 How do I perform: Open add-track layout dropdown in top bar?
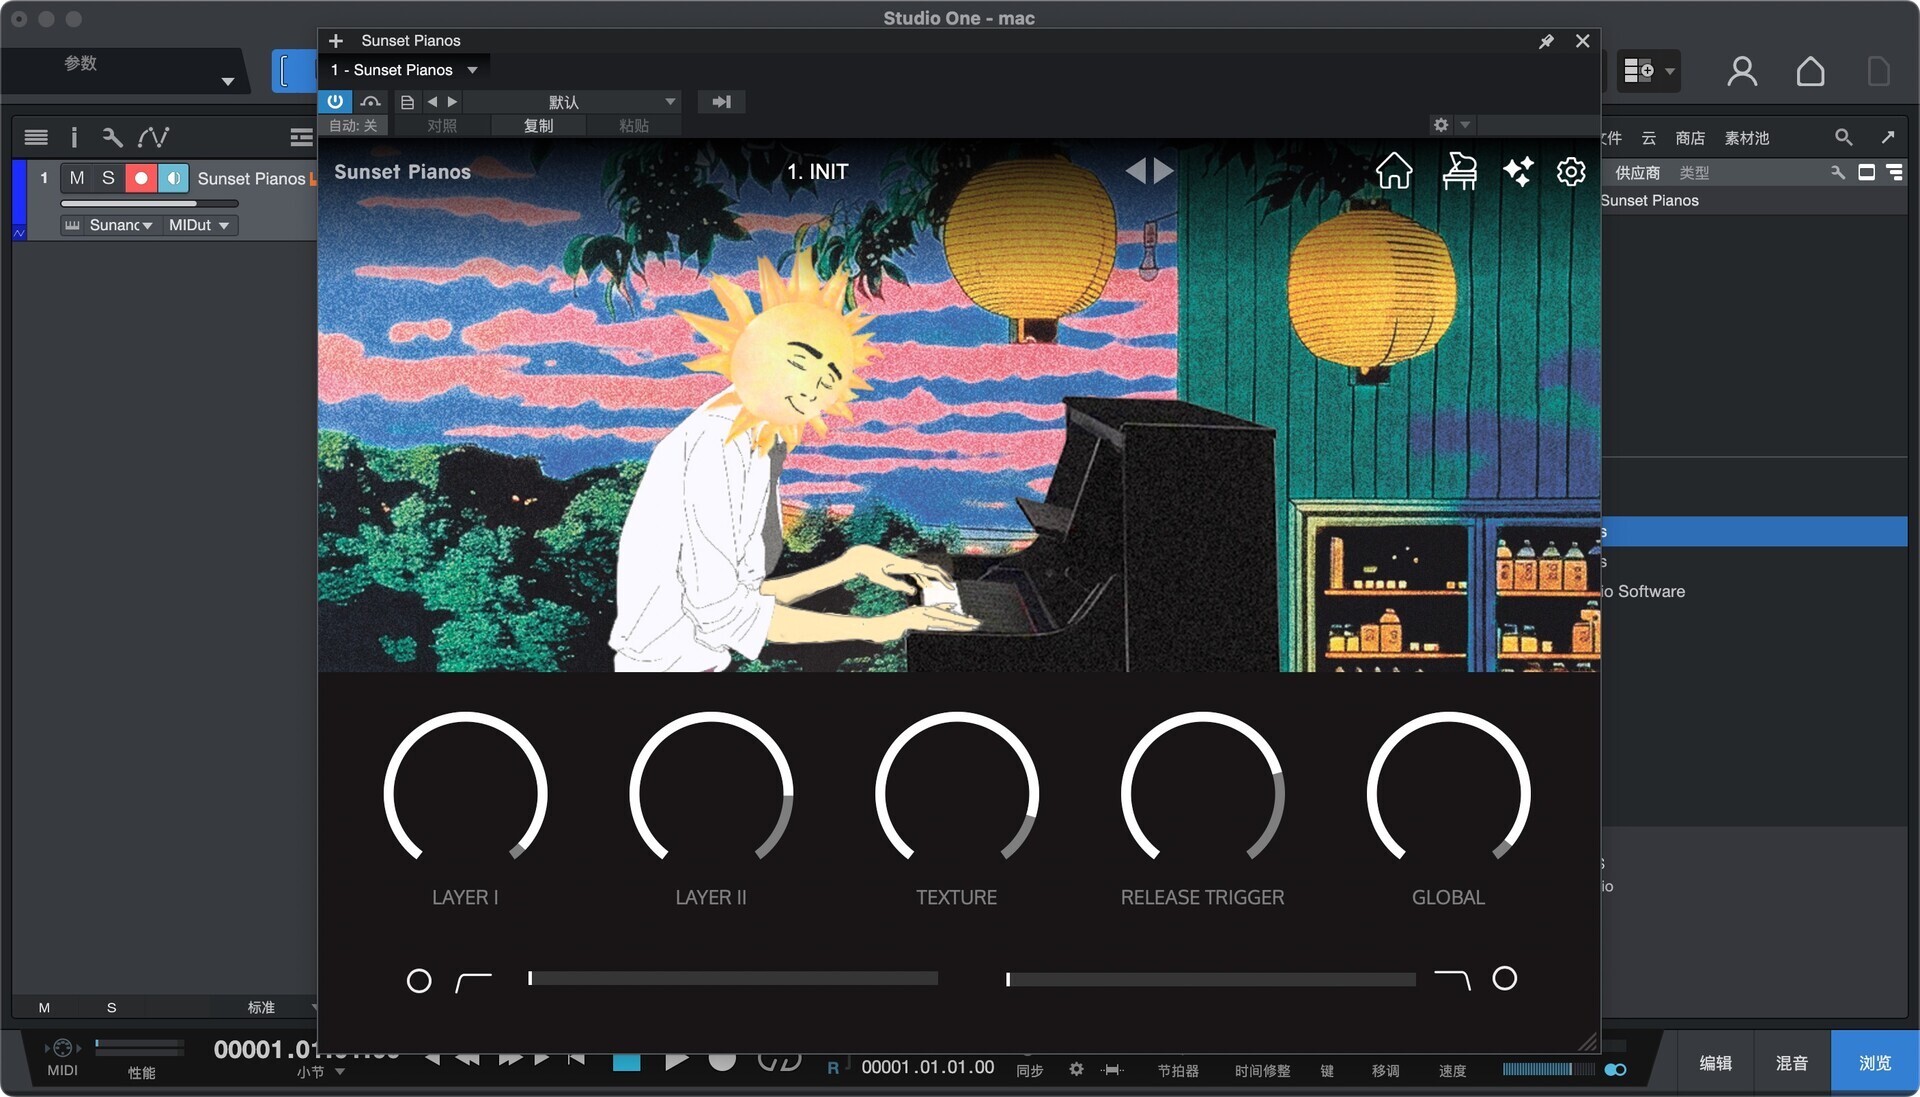pos(1648,72)
